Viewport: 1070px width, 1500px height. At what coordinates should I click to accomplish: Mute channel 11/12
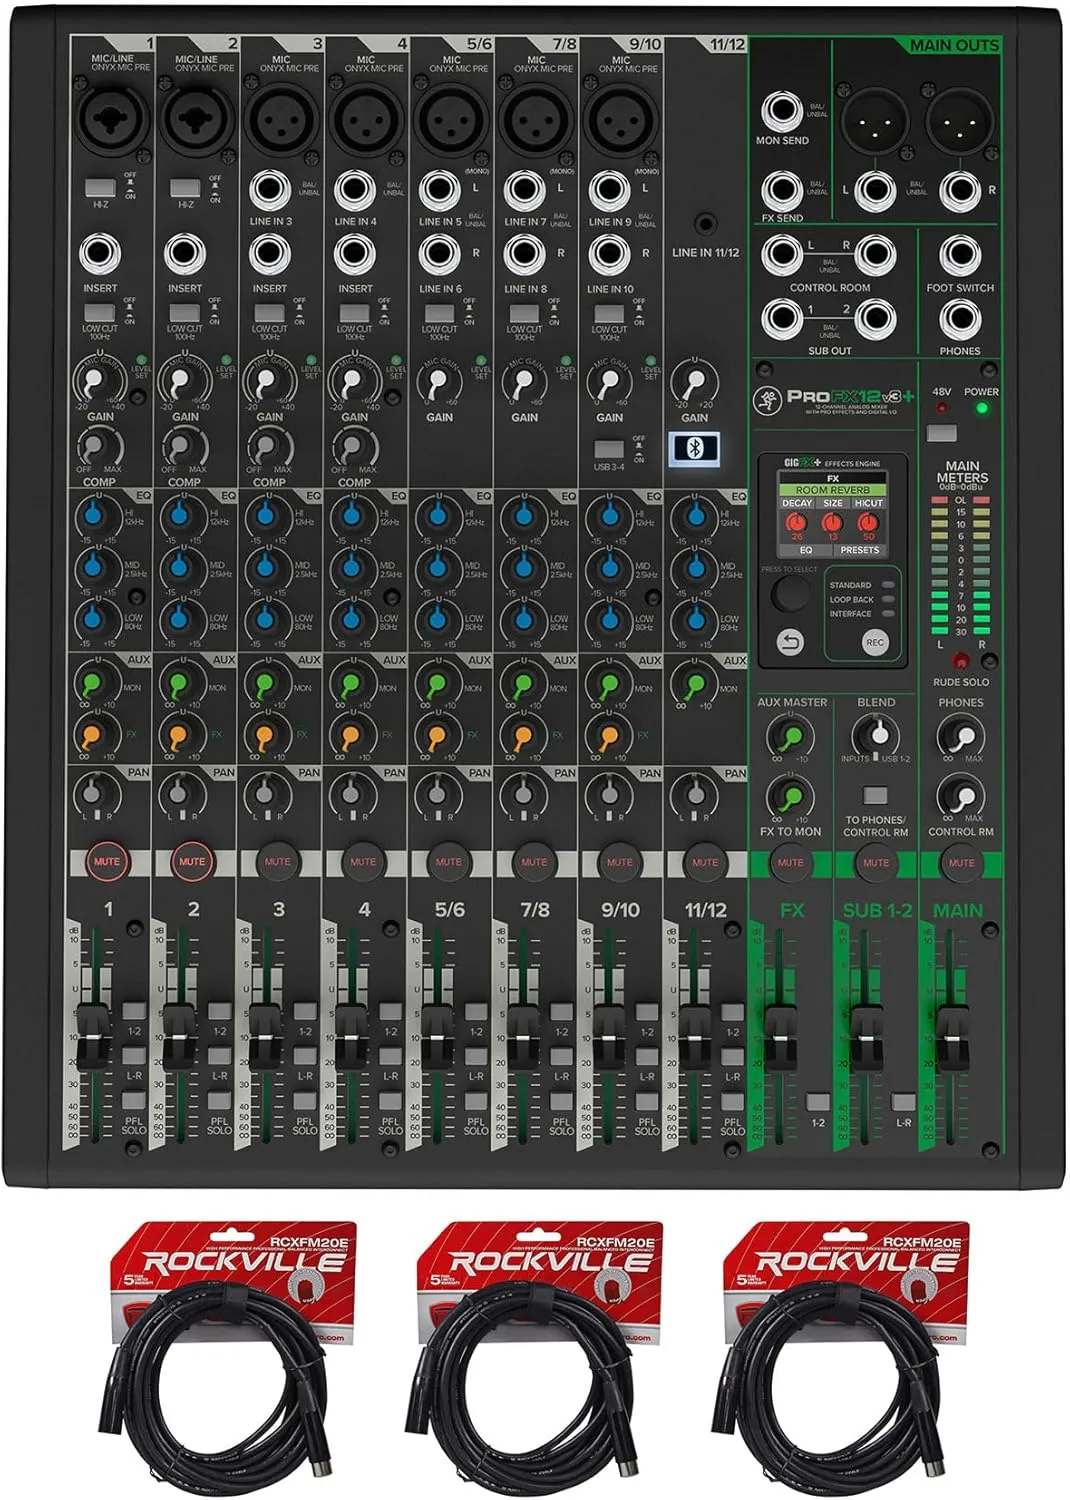click(x=704, y=862)
